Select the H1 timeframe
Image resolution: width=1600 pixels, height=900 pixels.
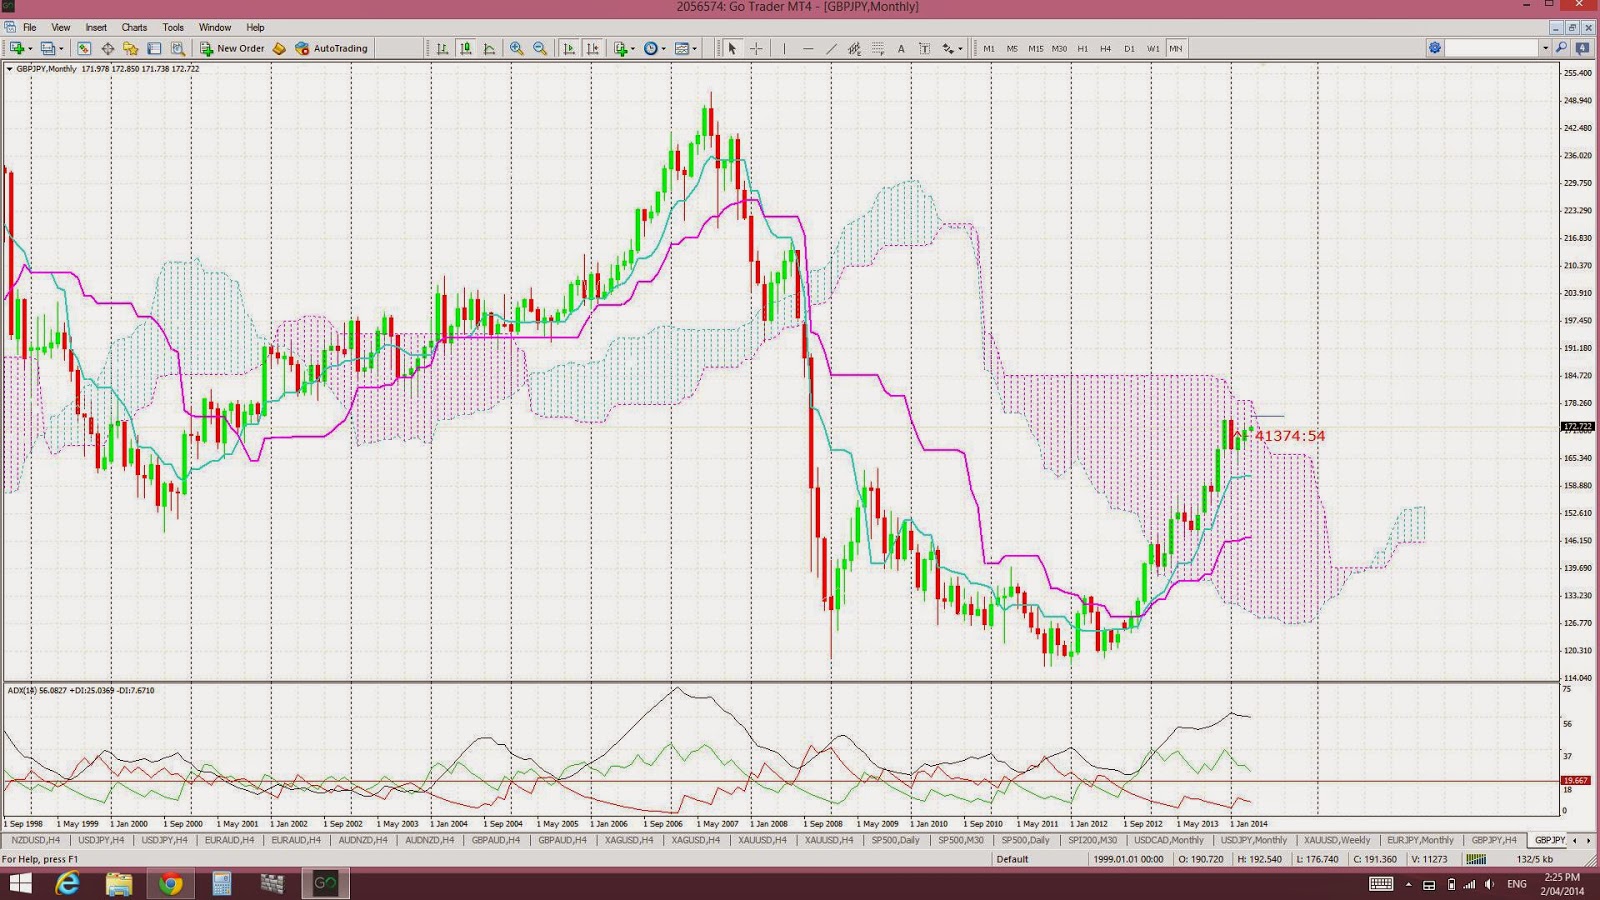tap(1082, 48)
